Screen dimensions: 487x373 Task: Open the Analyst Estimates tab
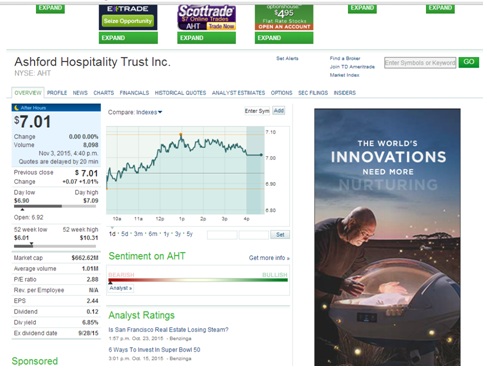tap(238, 93)
